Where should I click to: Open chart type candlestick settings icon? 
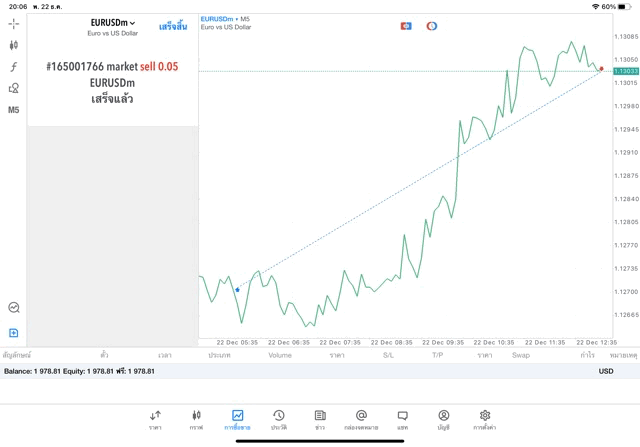pos(14,45)
